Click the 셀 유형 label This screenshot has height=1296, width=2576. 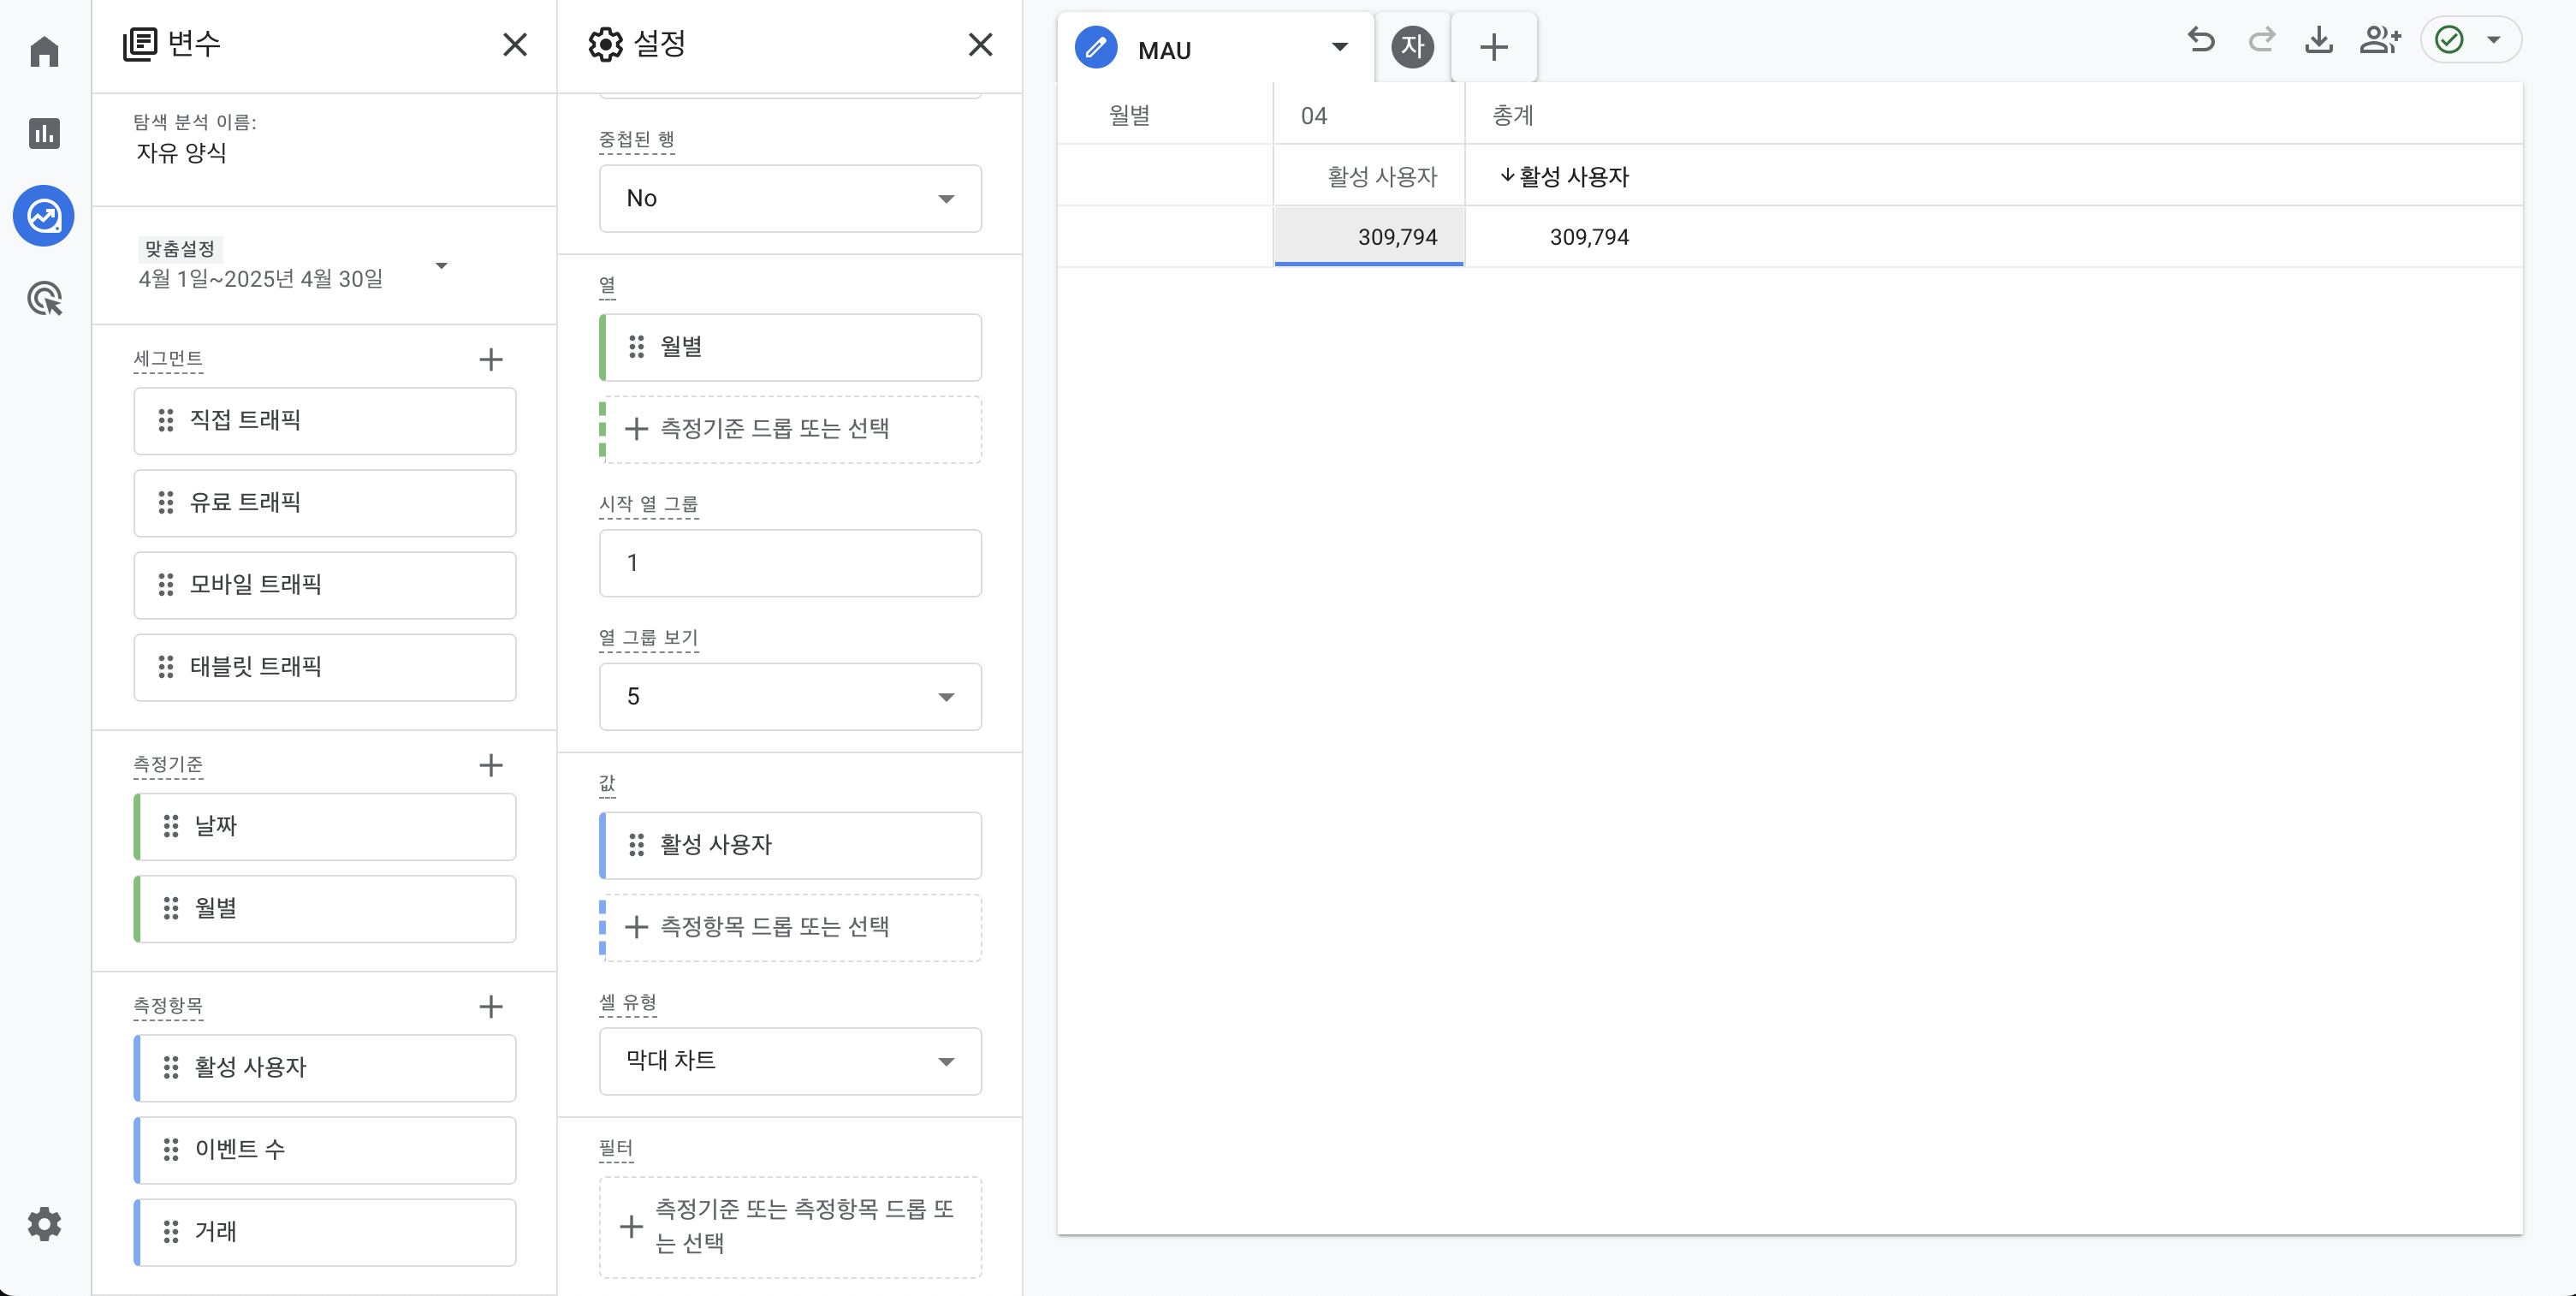tap(627, 1002)
